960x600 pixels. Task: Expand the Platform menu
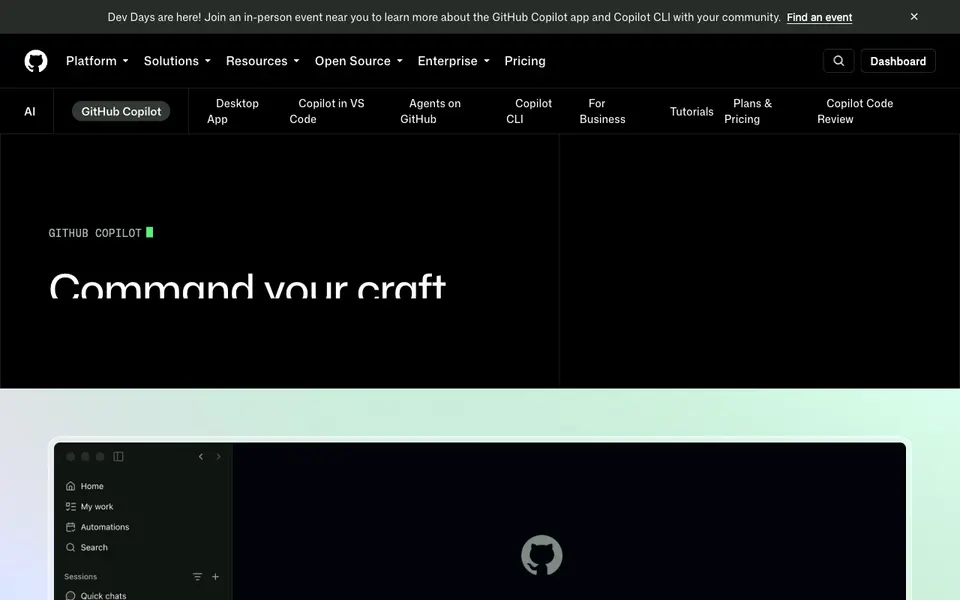pos(97,61)
